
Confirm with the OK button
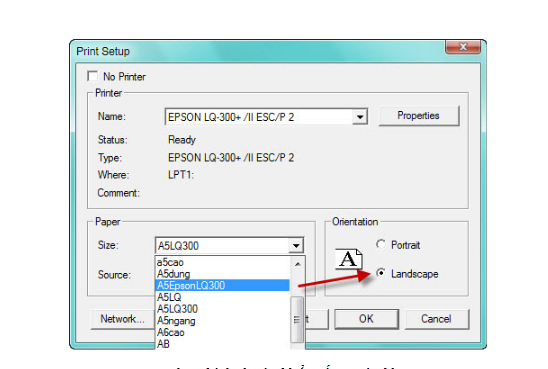[x=366, y=319]
